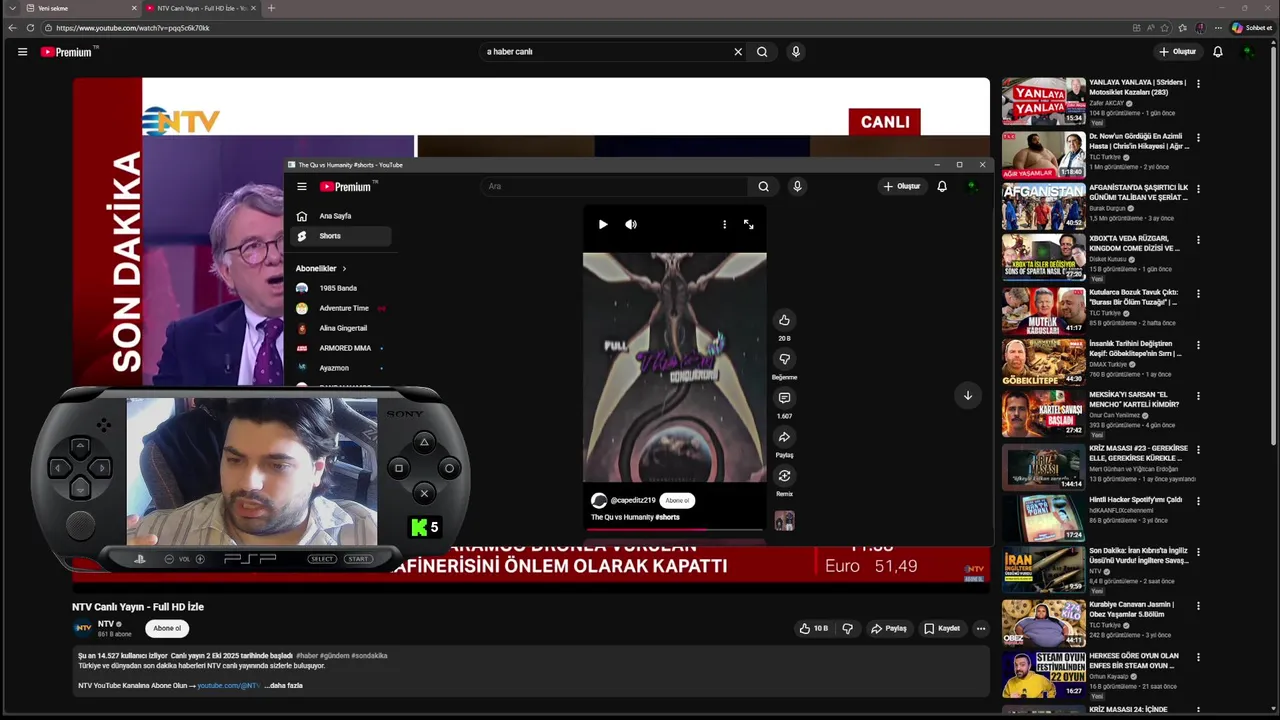The width and height of the screenshot is (1280, 720).
Task: Run search with the magnifier button
Action: (762, 52)
